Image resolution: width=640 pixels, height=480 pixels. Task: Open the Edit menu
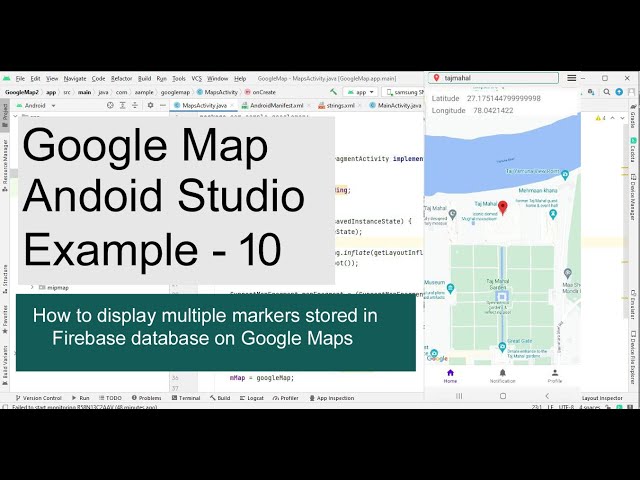36,78
